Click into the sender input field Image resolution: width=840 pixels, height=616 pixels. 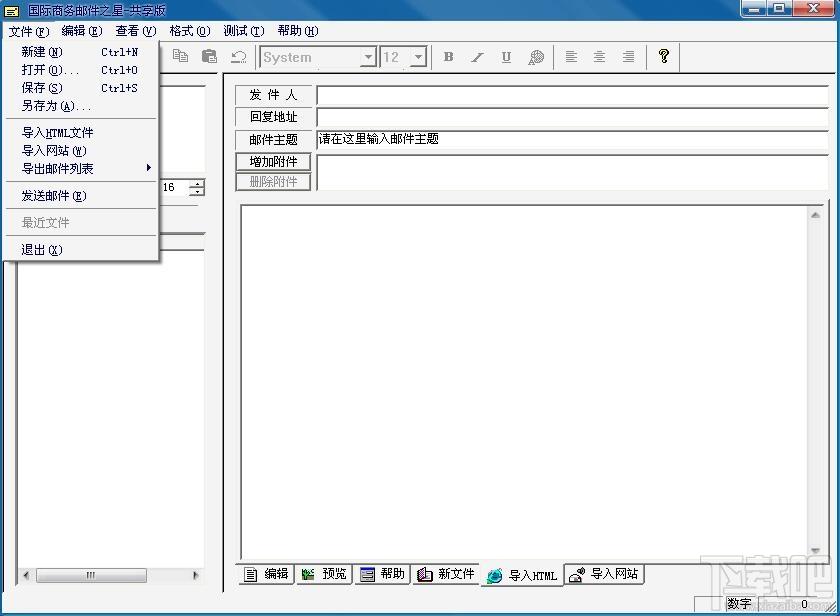coord(573,95)
